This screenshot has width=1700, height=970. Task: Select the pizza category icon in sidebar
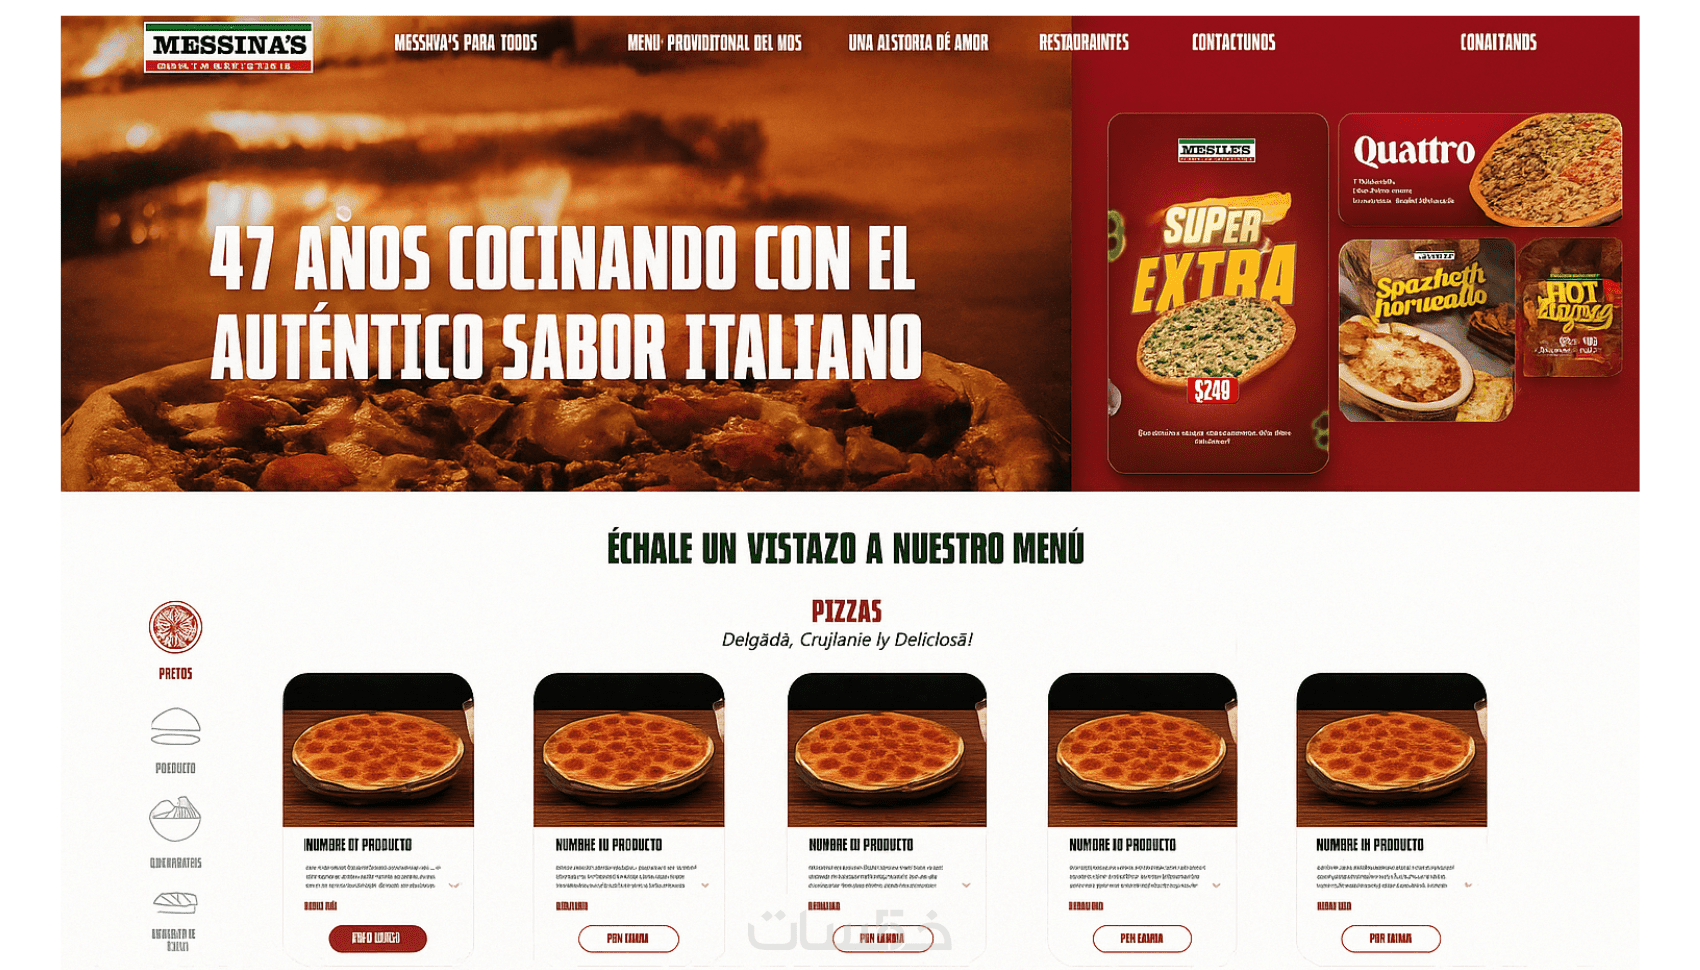(x=175, y=627)
